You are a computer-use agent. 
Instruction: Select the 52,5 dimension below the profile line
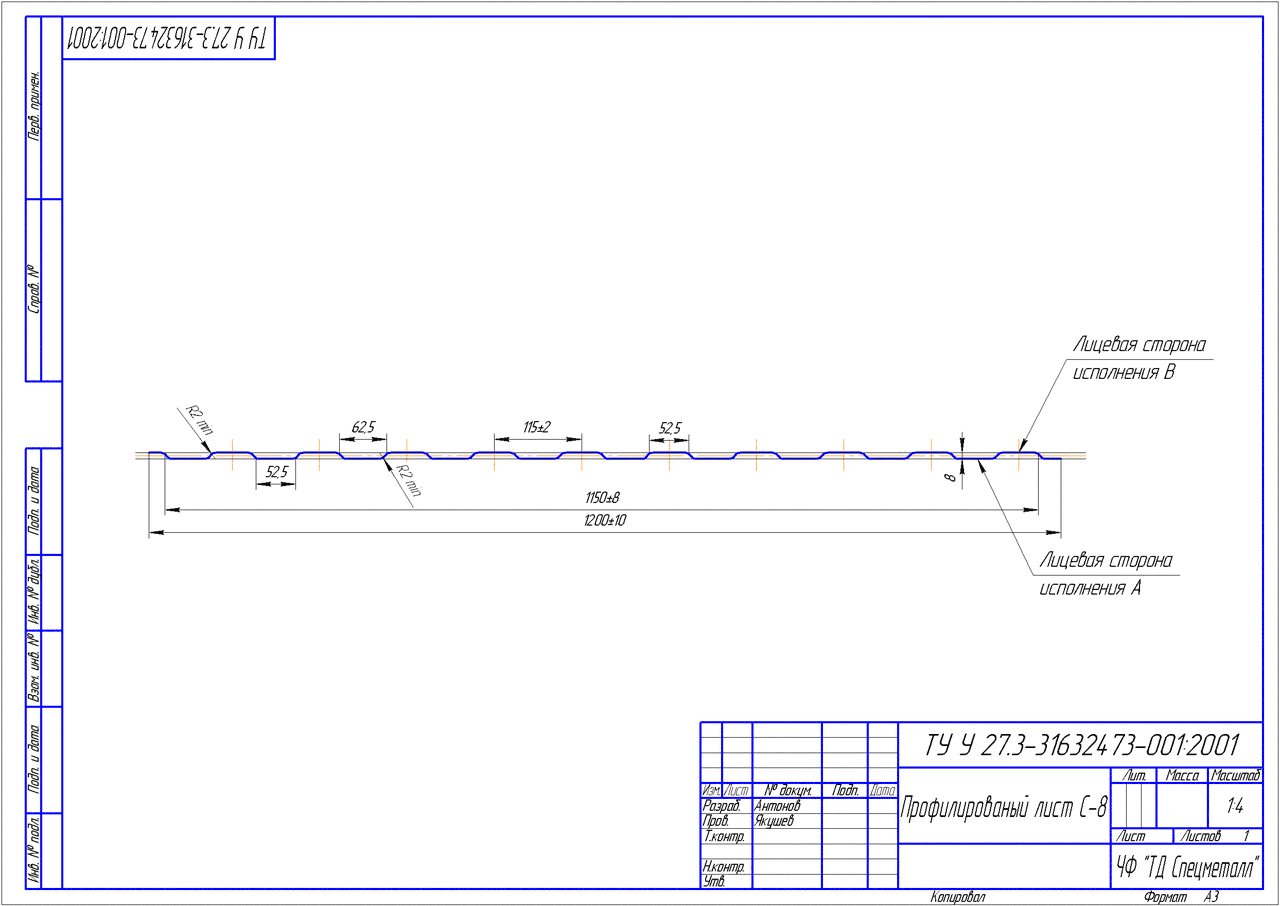tap(277, 472)
